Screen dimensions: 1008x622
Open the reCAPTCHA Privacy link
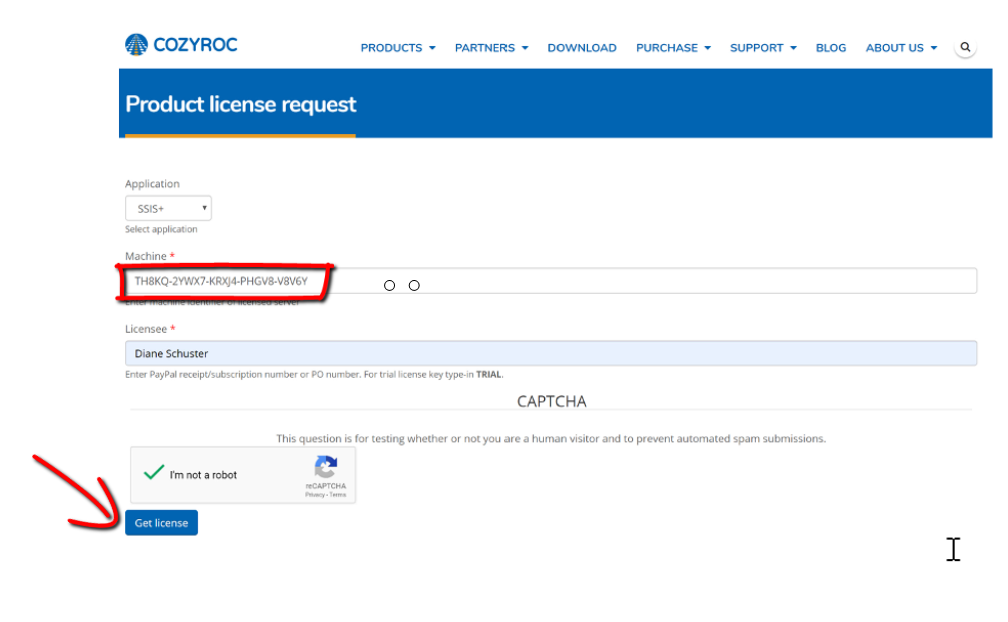pos(314,495)
